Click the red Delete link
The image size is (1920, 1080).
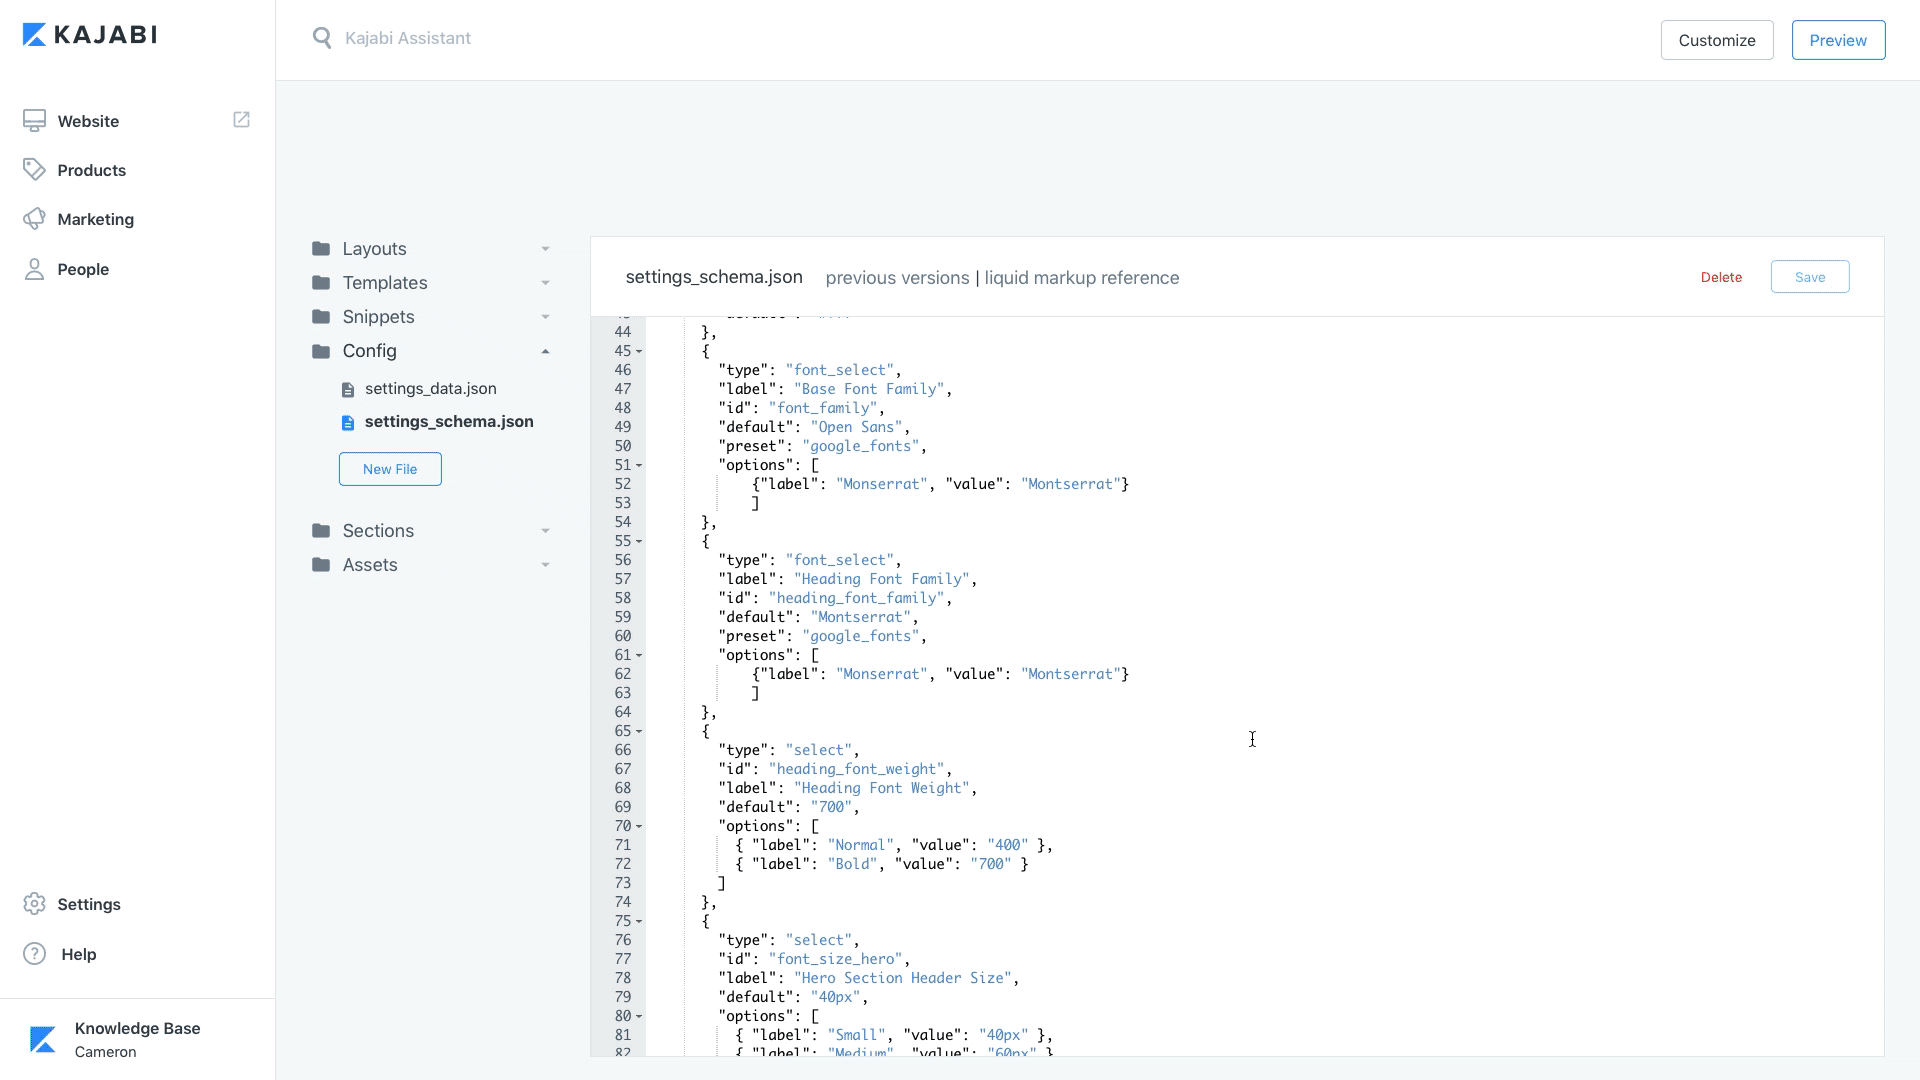[1721, 277]
